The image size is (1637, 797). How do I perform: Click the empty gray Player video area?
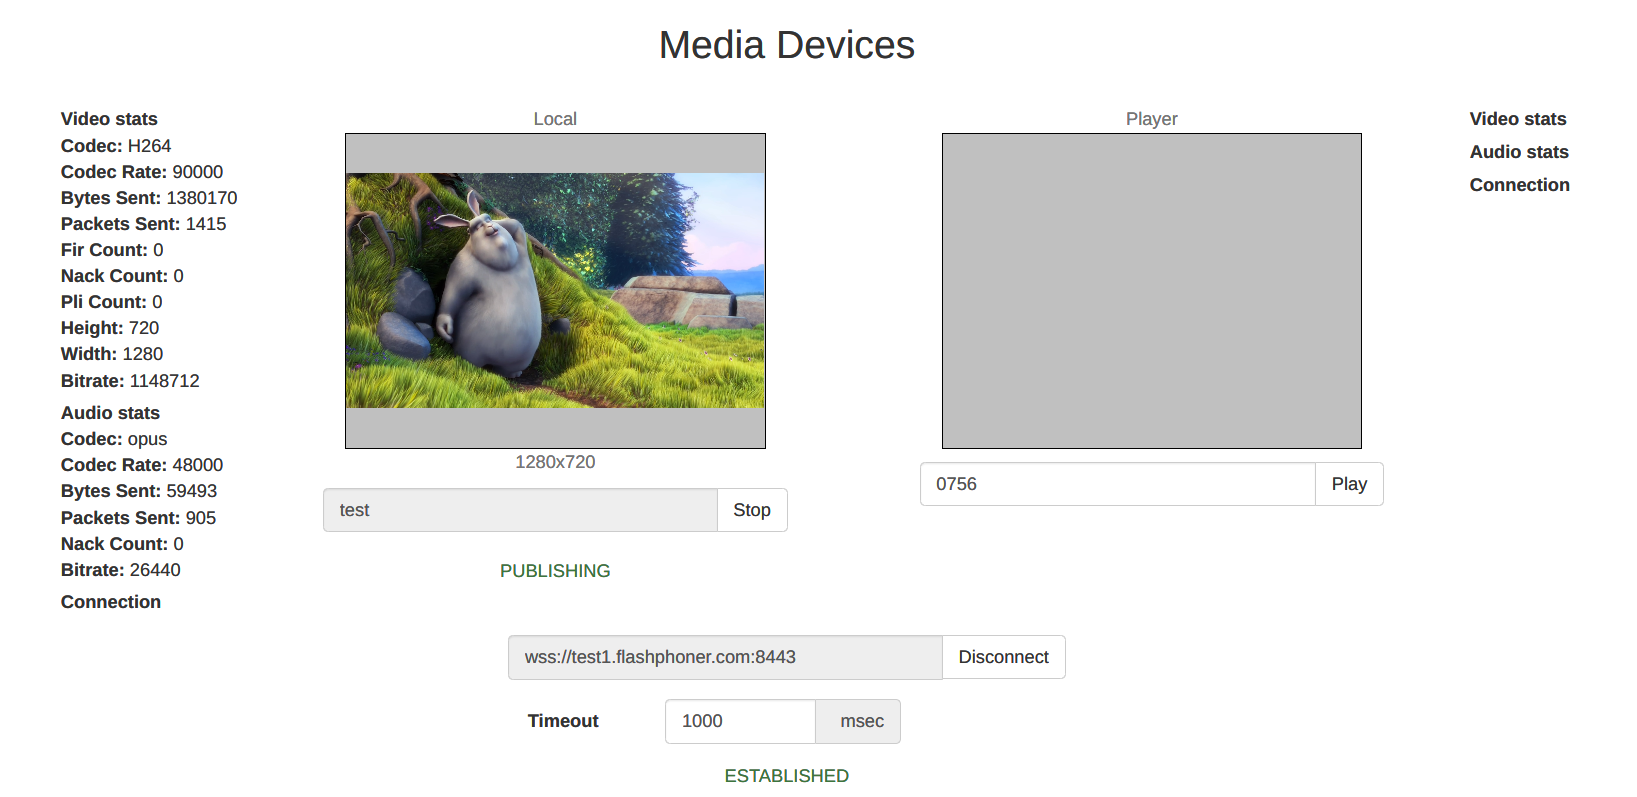point(1151,290)
